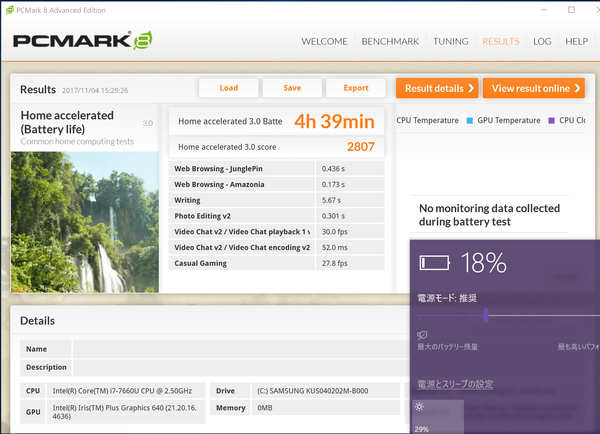This screenshot has height=434, width=600.
Task: Click the GPU Temperature blue legend swatch
Action: pos(470,121)
